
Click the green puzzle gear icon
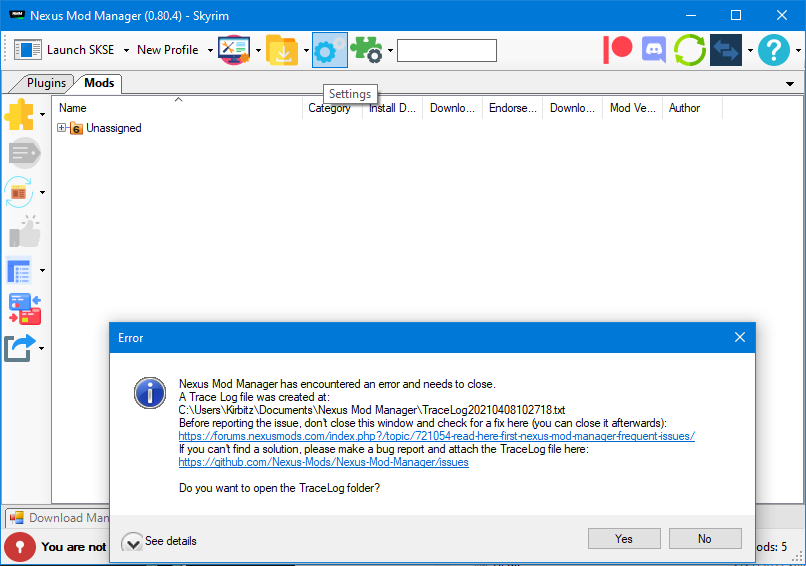[367, 50]
